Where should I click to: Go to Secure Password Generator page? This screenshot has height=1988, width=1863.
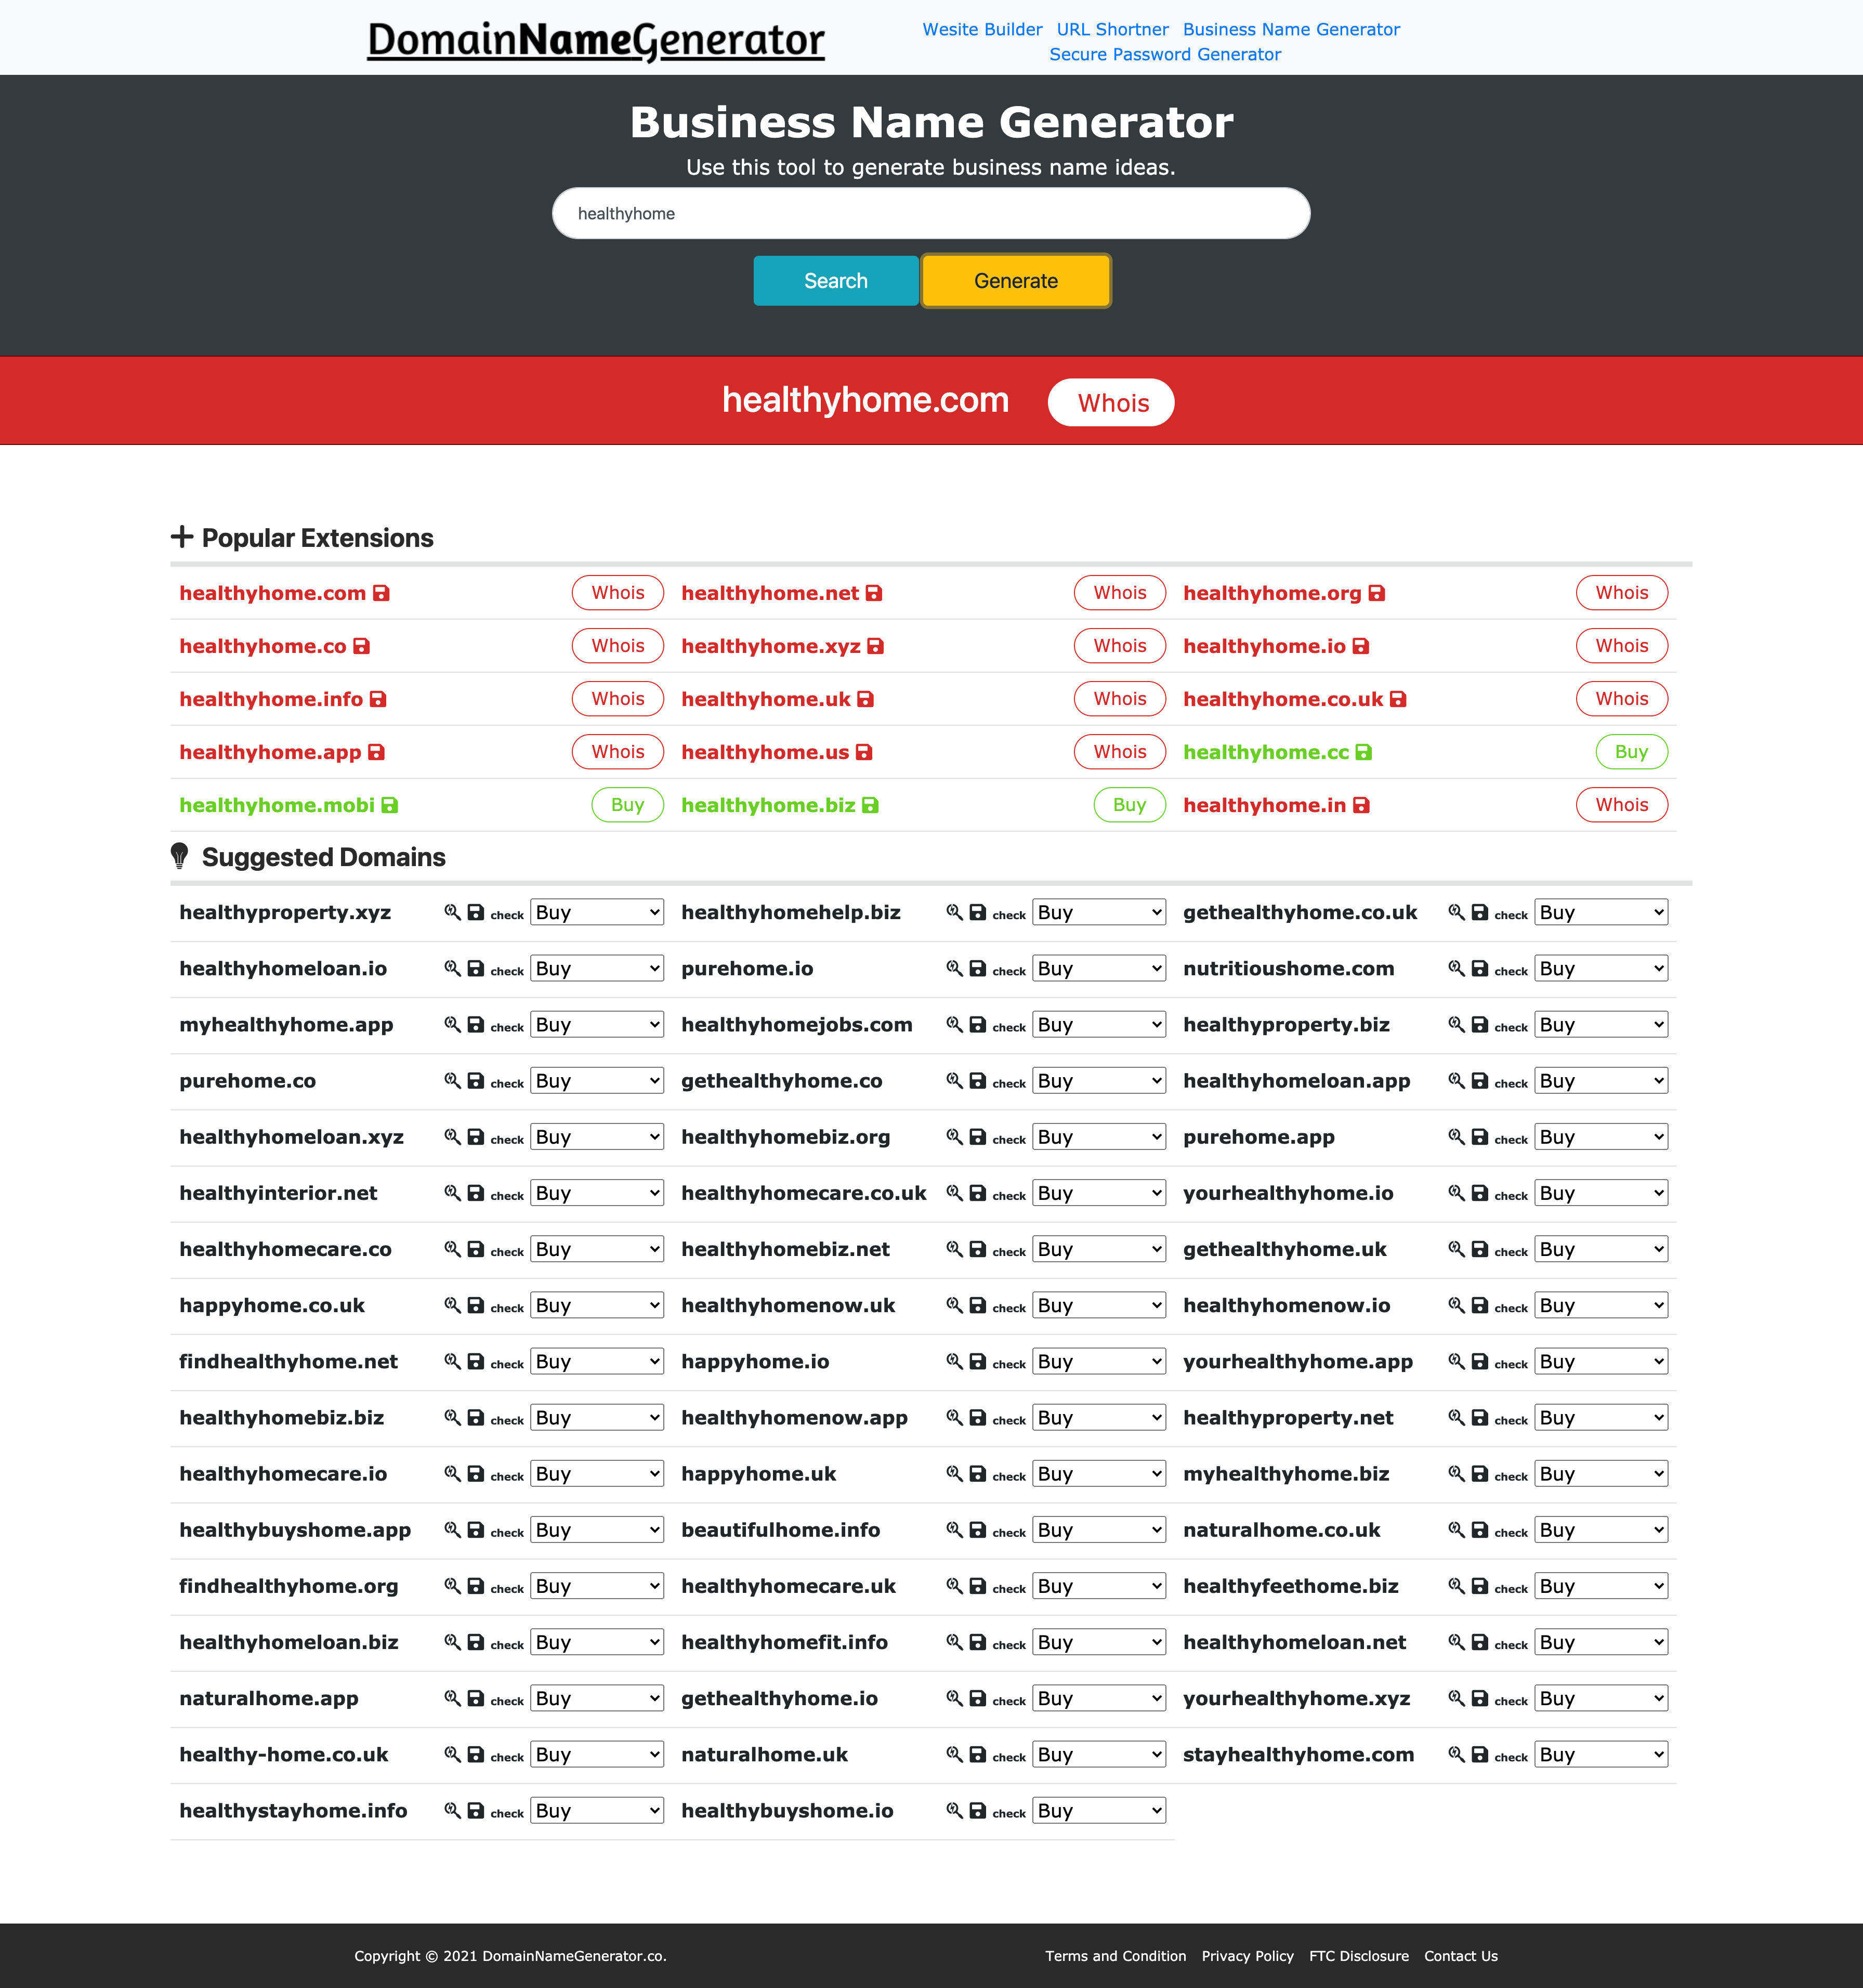pos(1164,54)
